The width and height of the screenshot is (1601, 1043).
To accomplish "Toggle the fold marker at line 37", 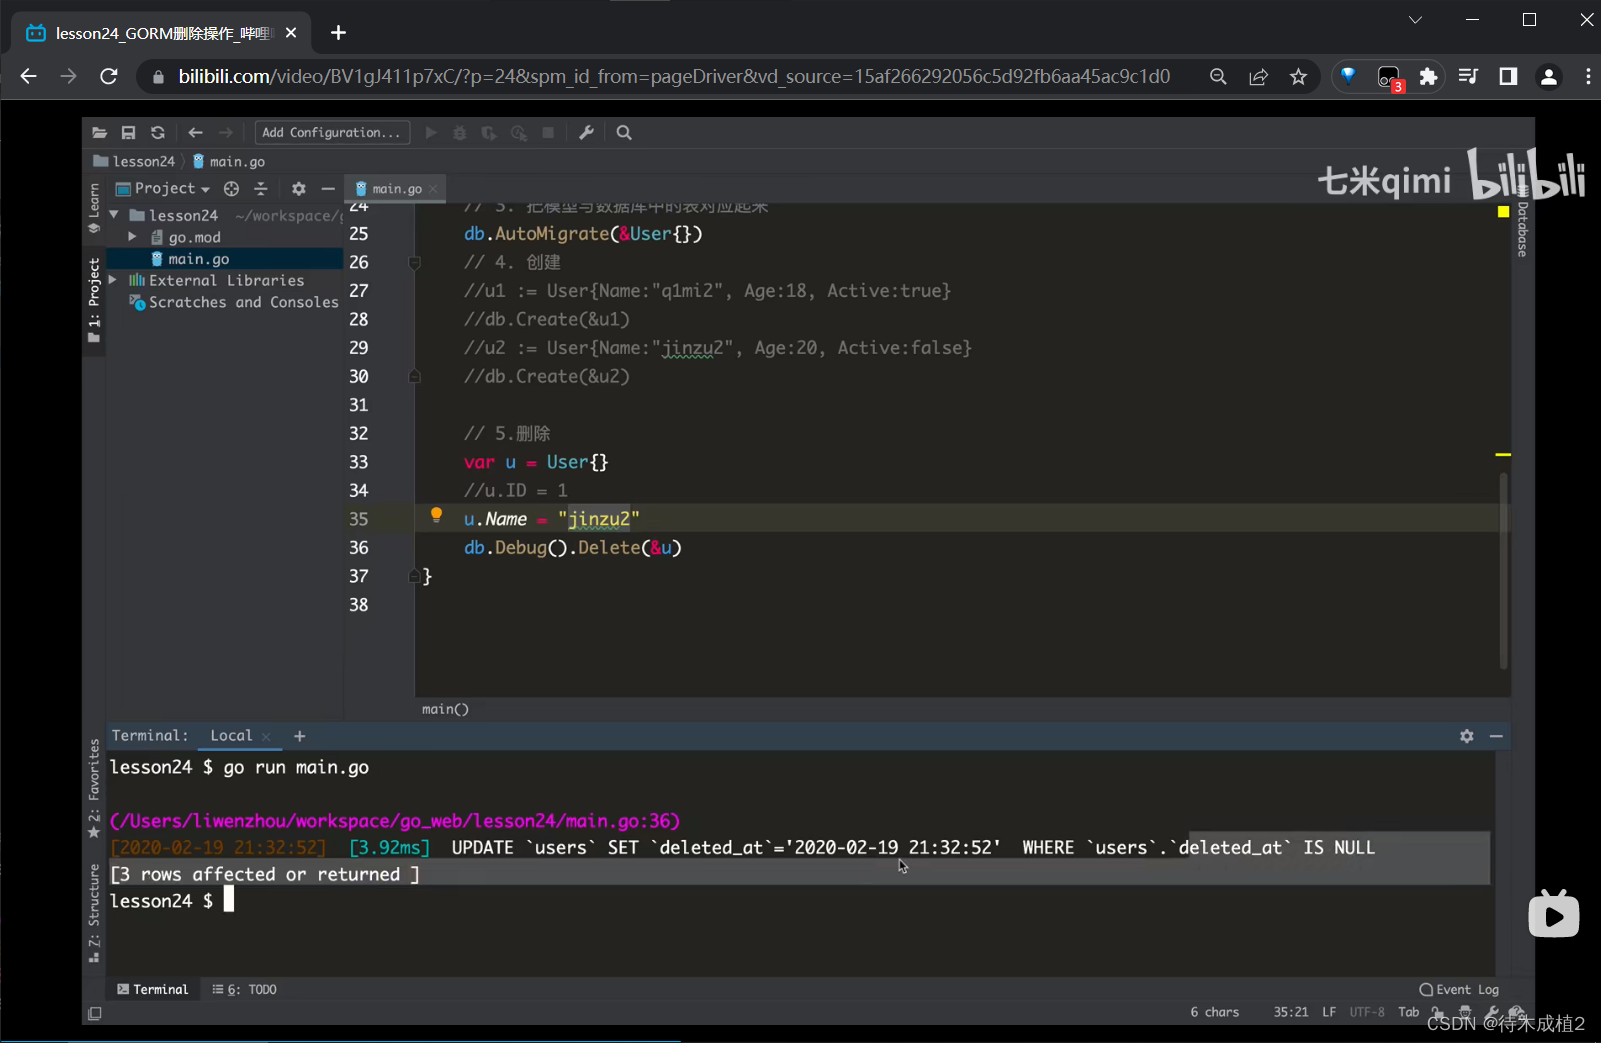I will (x=414, y=576).
